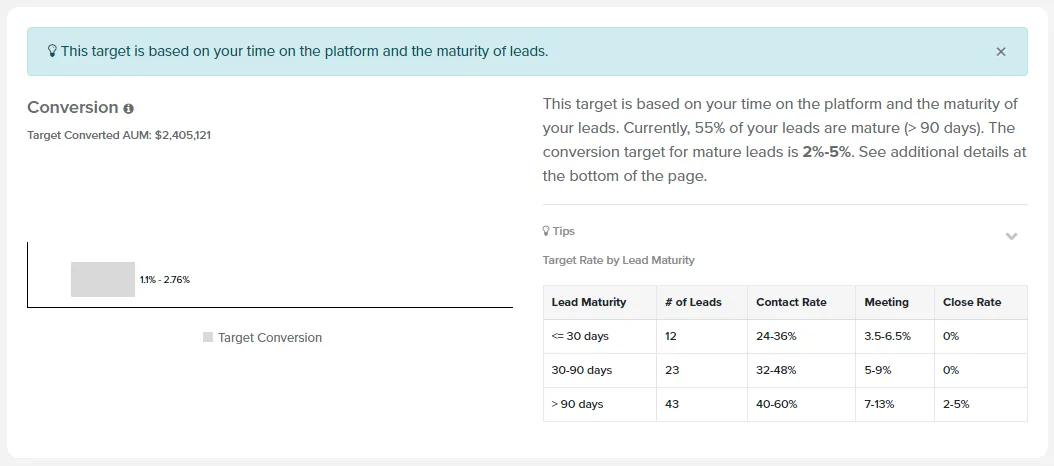Click the Target Converted AUM value
1054x466 pixels.
coord(183,135)
